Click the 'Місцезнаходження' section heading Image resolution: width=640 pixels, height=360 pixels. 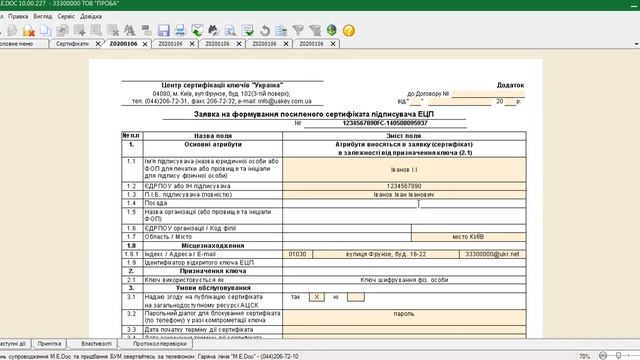pos(213,246)
